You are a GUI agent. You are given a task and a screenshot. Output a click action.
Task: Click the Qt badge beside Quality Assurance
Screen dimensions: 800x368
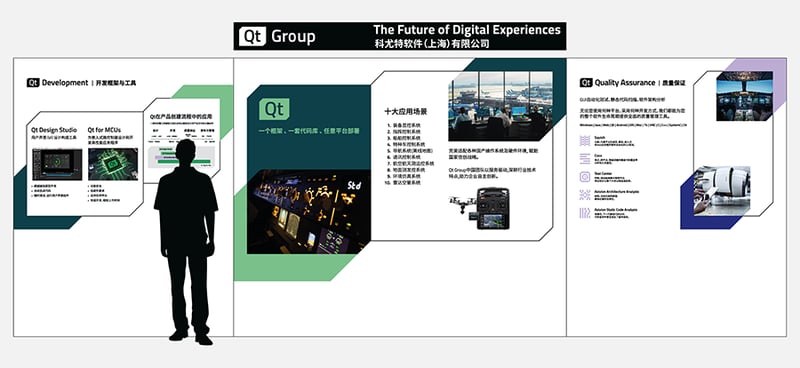(x=586, y=83)
